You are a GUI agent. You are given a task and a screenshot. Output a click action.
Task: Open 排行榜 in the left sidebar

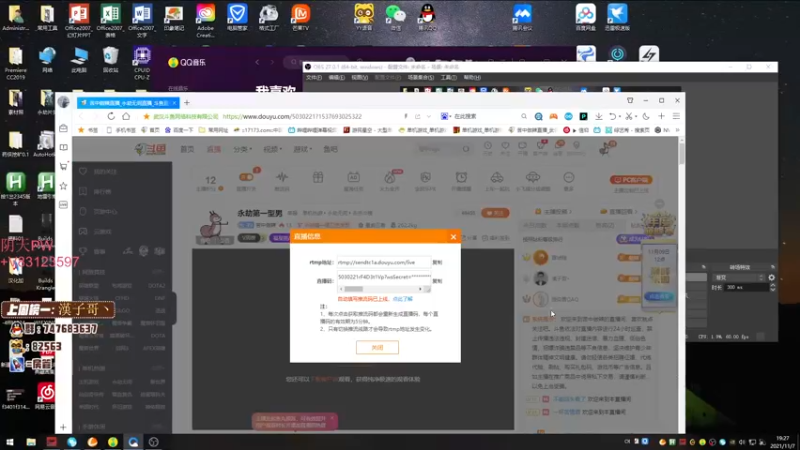[102, 192]
